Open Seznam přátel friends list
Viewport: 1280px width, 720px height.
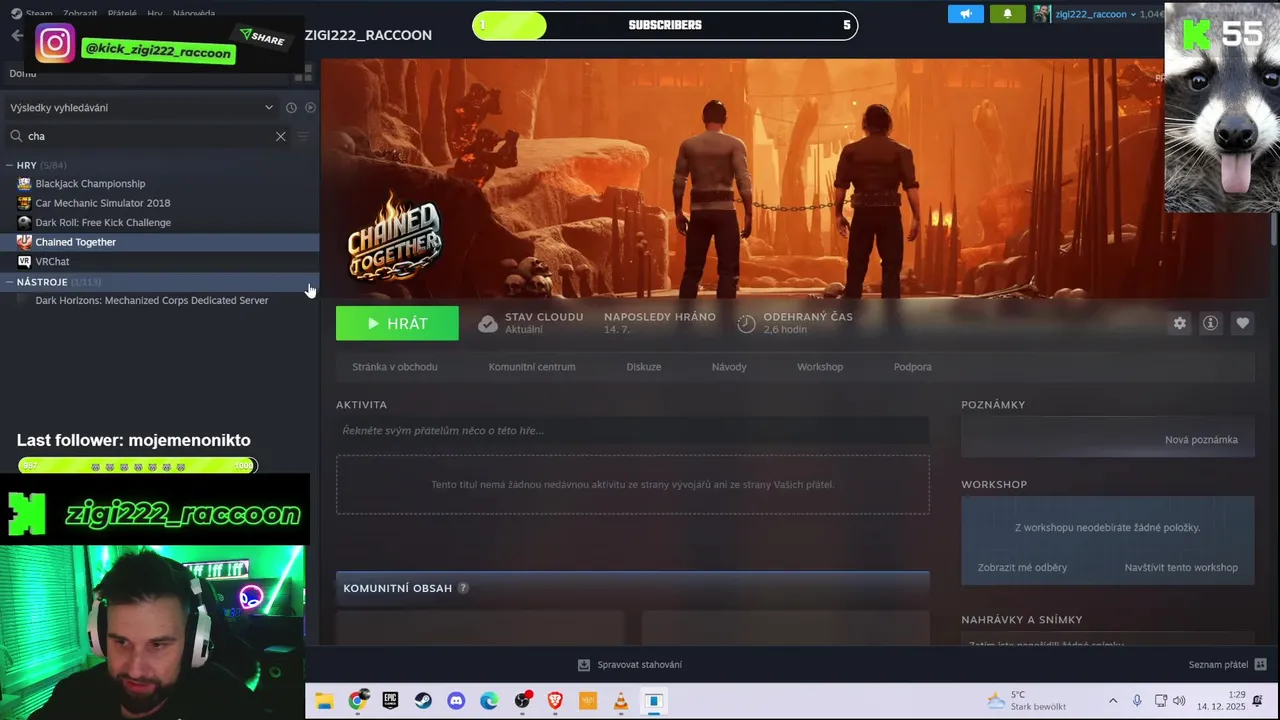point(1227,665)
